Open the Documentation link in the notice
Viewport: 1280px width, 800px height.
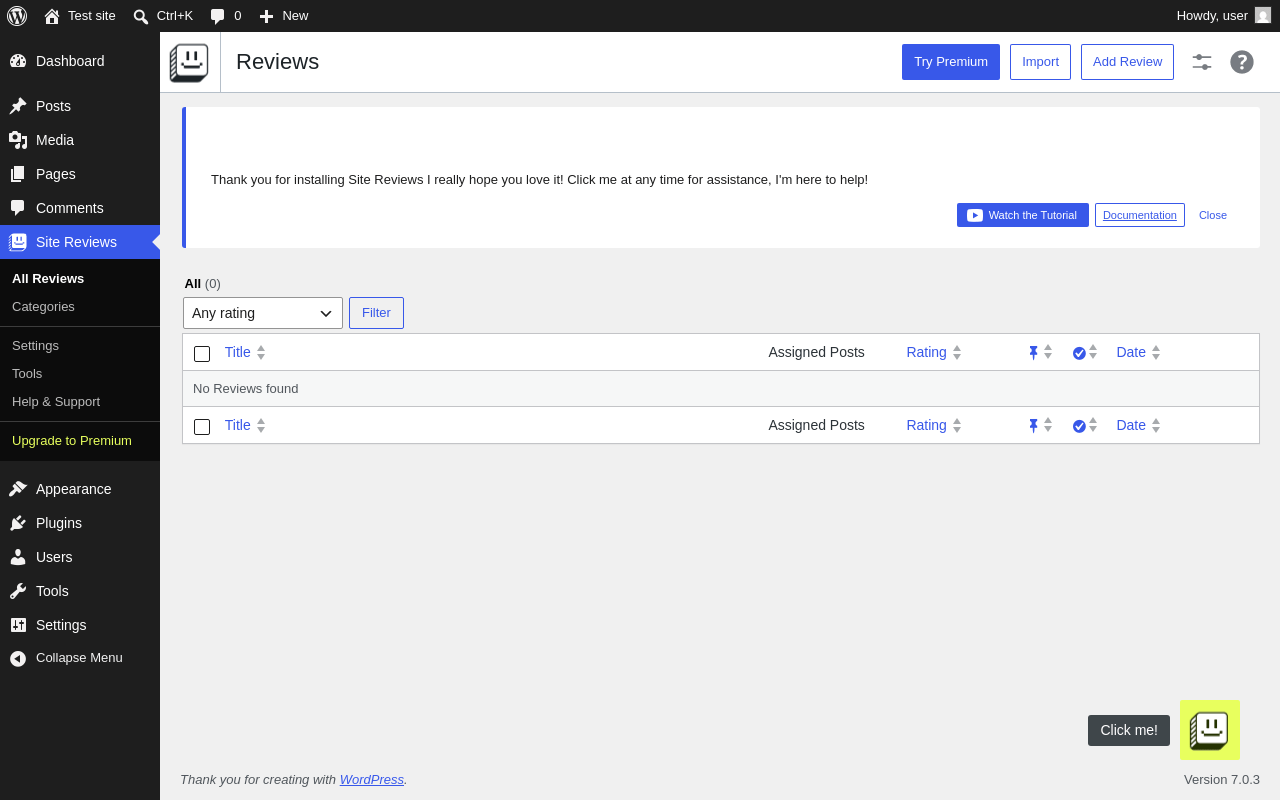[1140, 215]
